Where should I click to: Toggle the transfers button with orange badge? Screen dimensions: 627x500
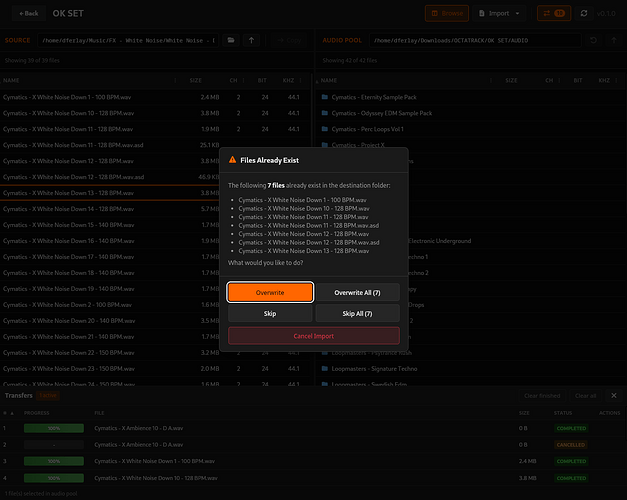point(554,14)
